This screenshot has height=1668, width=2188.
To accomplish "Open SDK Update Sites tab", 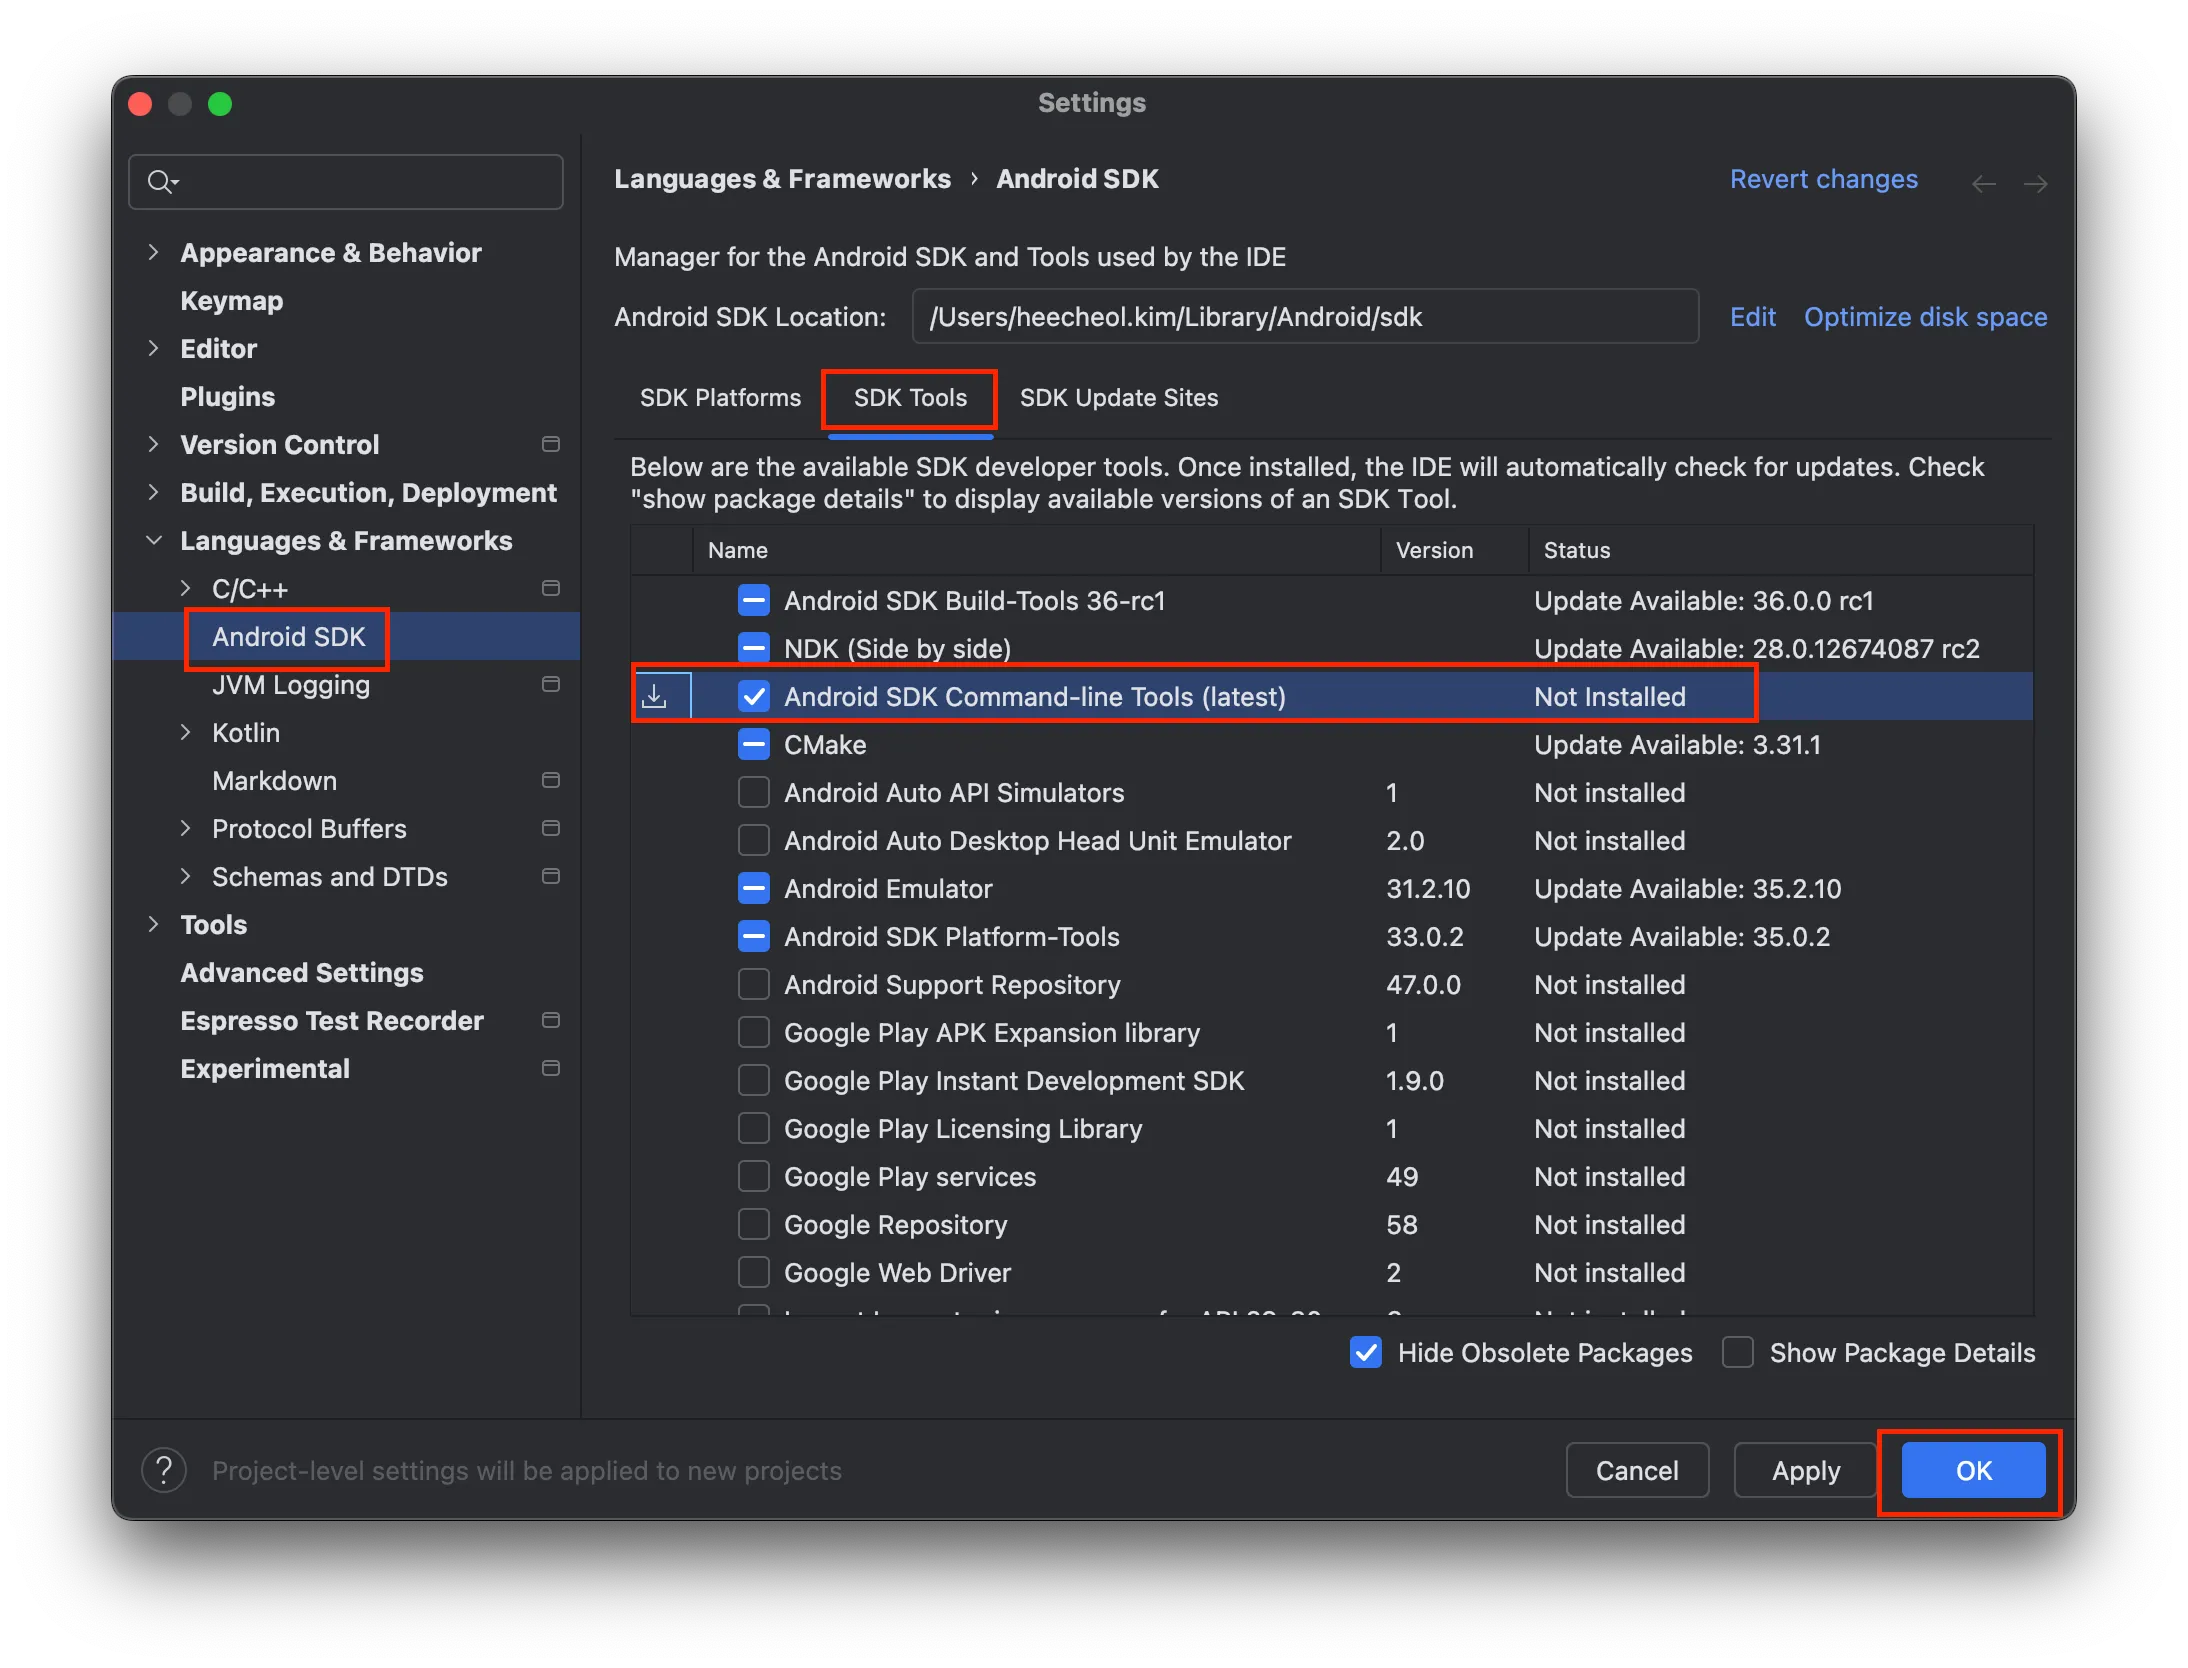I will click(1118, 398).
